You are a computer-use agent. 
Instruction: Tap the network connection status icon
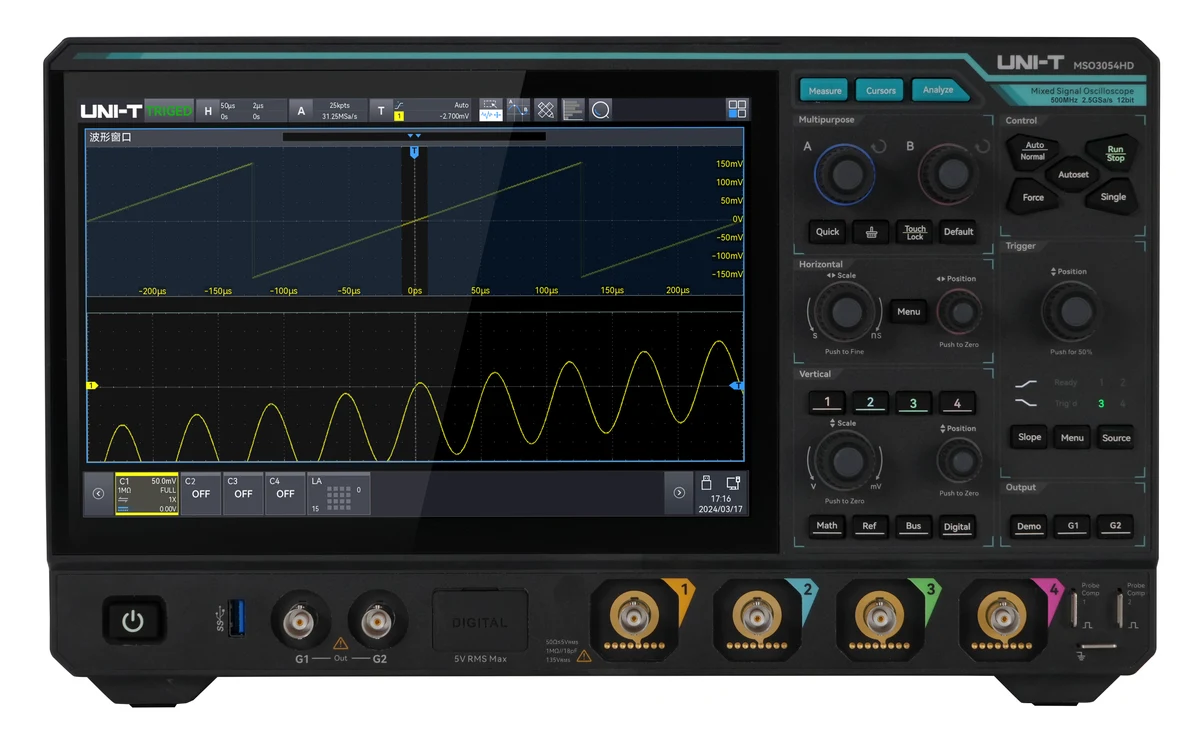[x=733, y=482]
